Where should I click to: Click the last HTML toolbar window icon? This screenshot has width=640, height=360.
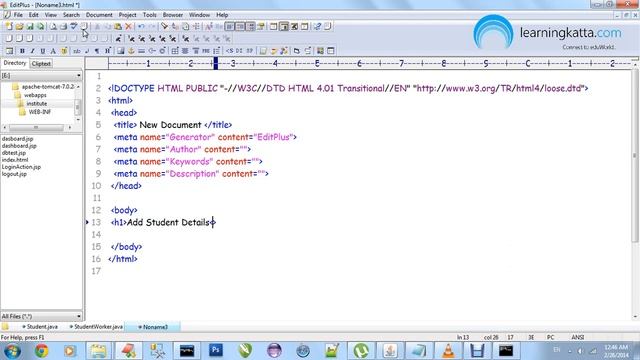pyautogui.click(x=331, y=51)
